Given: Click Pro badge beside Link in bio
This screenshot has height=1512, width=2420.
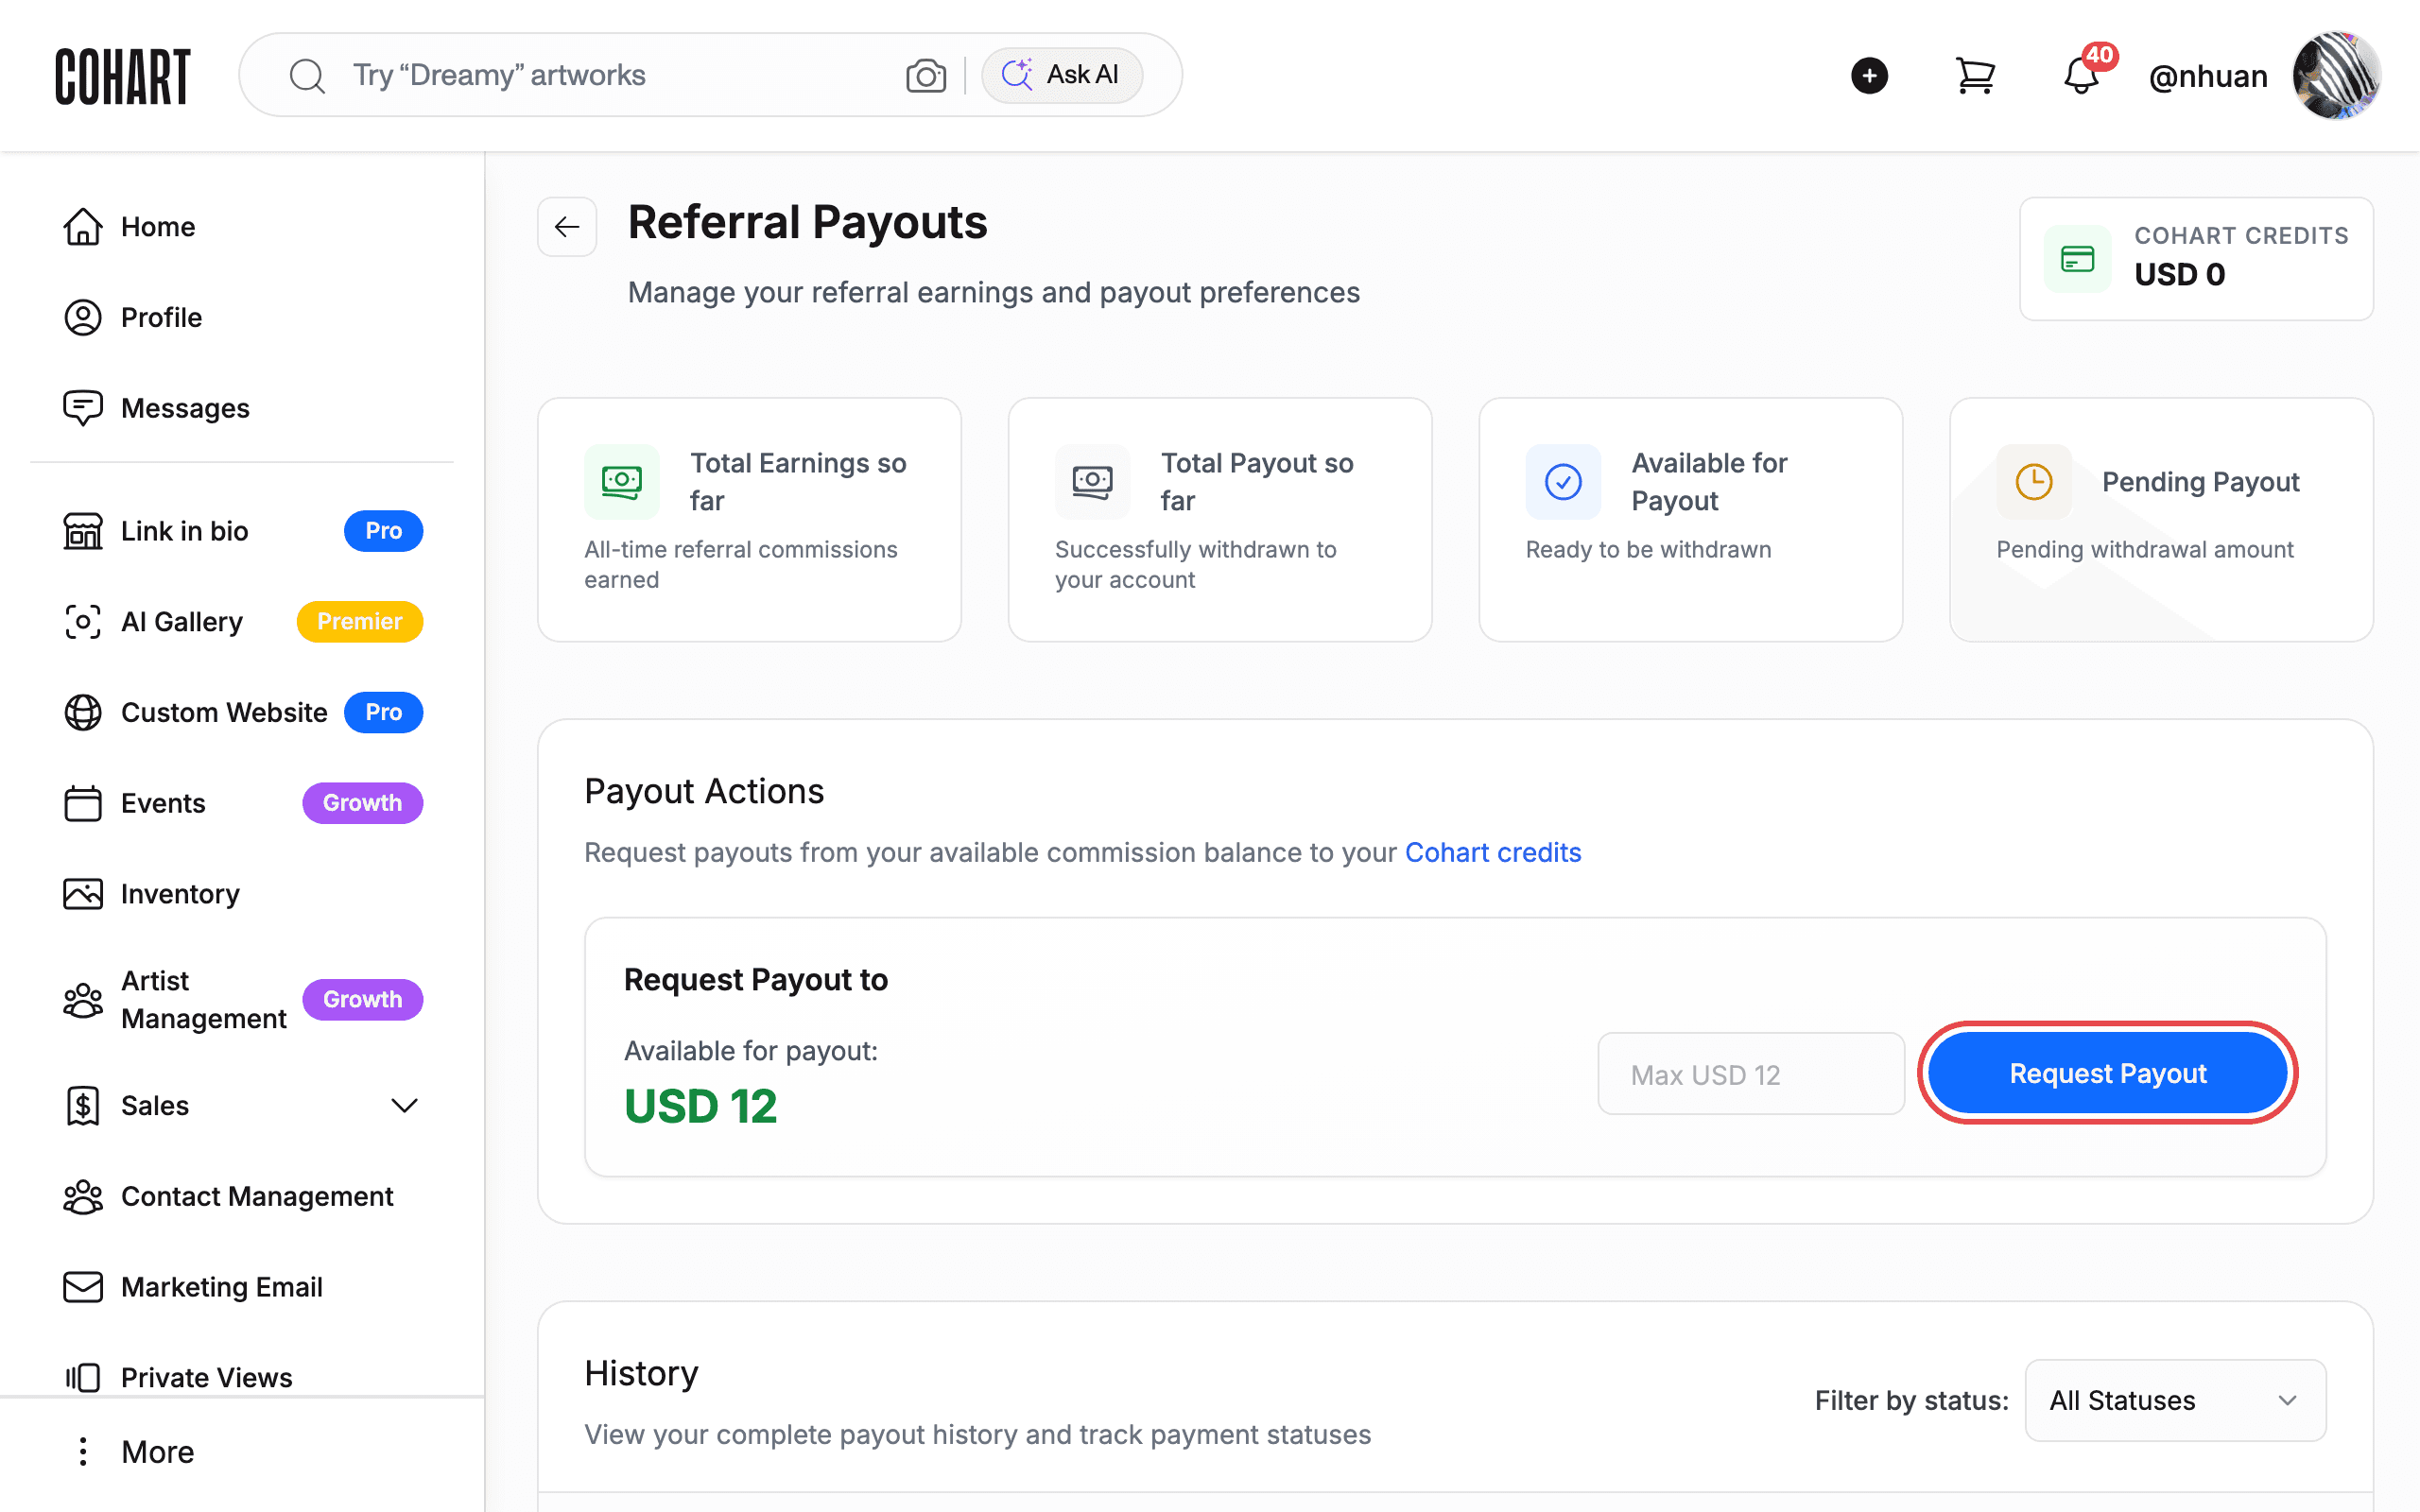Looking at the screenshot, I should pyautogui.click(x=383, y=531).
